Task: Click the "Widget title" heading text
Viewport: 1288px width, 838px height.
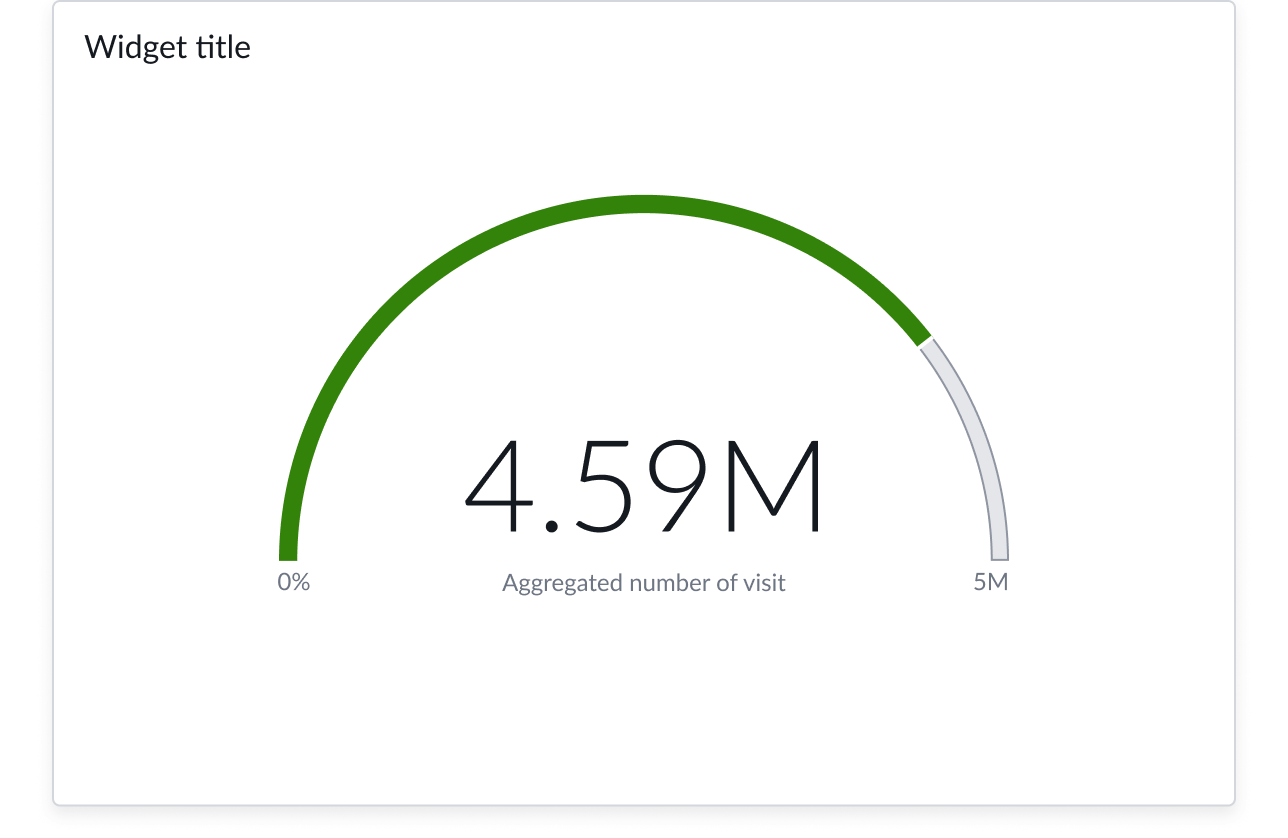Action: click(x=167, y=47)
